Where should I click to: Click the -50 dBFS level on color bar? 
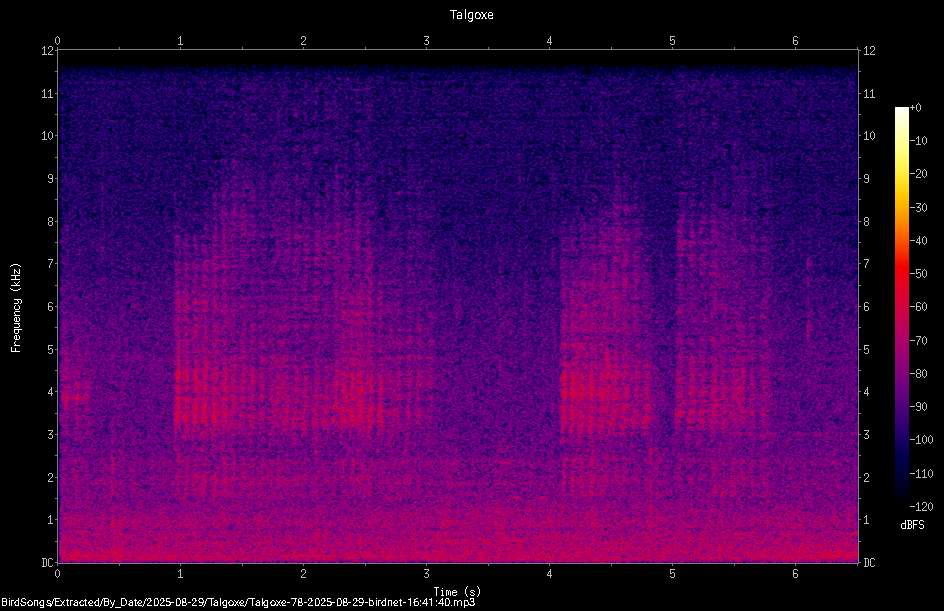(918, 273)
